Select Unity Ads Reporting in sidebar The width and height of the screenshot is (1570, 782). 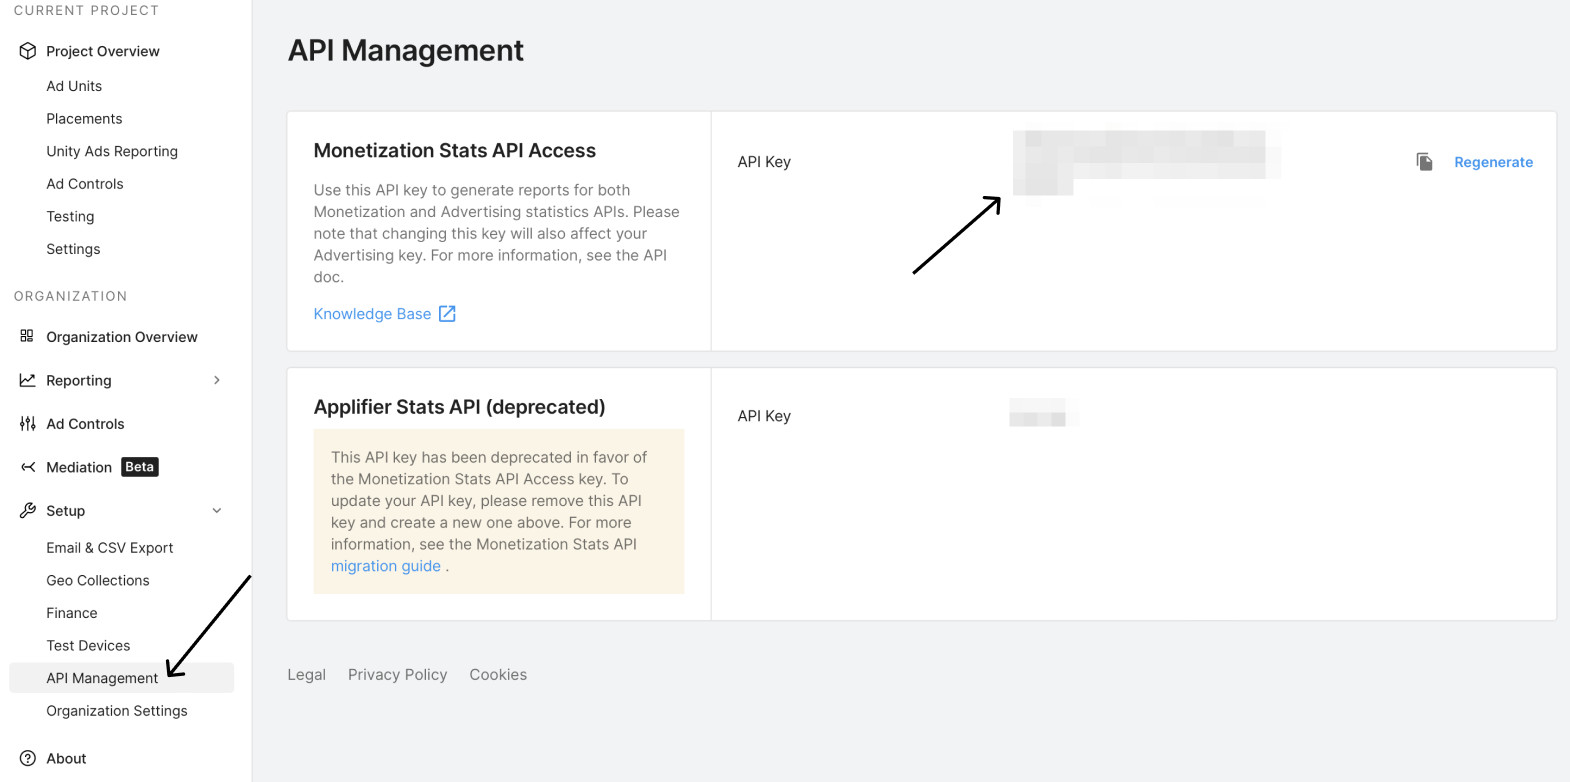point(112,151)
